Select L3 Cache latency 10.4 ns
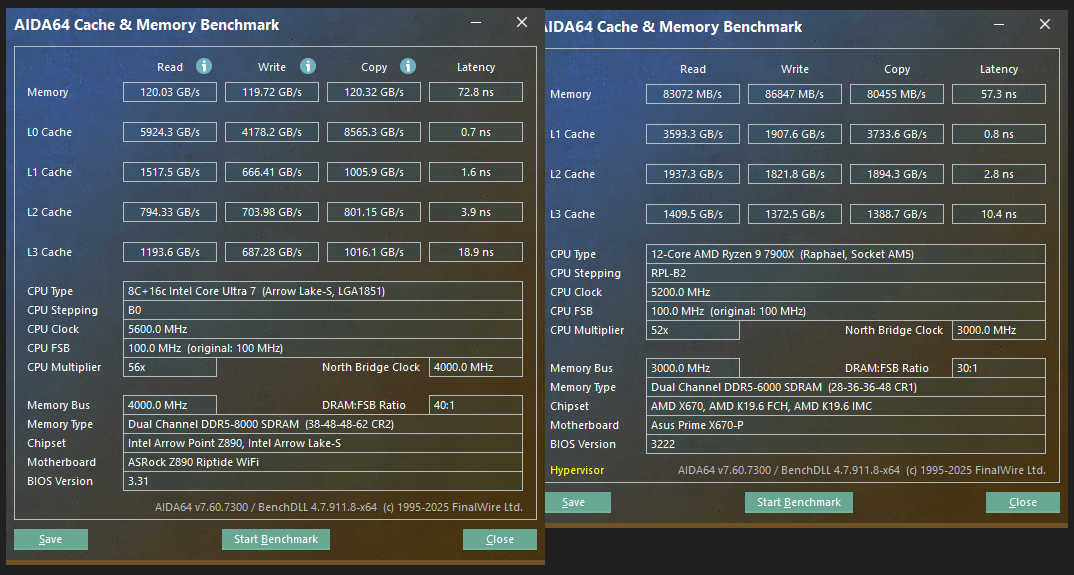1074x575 pixels. click(x=999, y=214)
